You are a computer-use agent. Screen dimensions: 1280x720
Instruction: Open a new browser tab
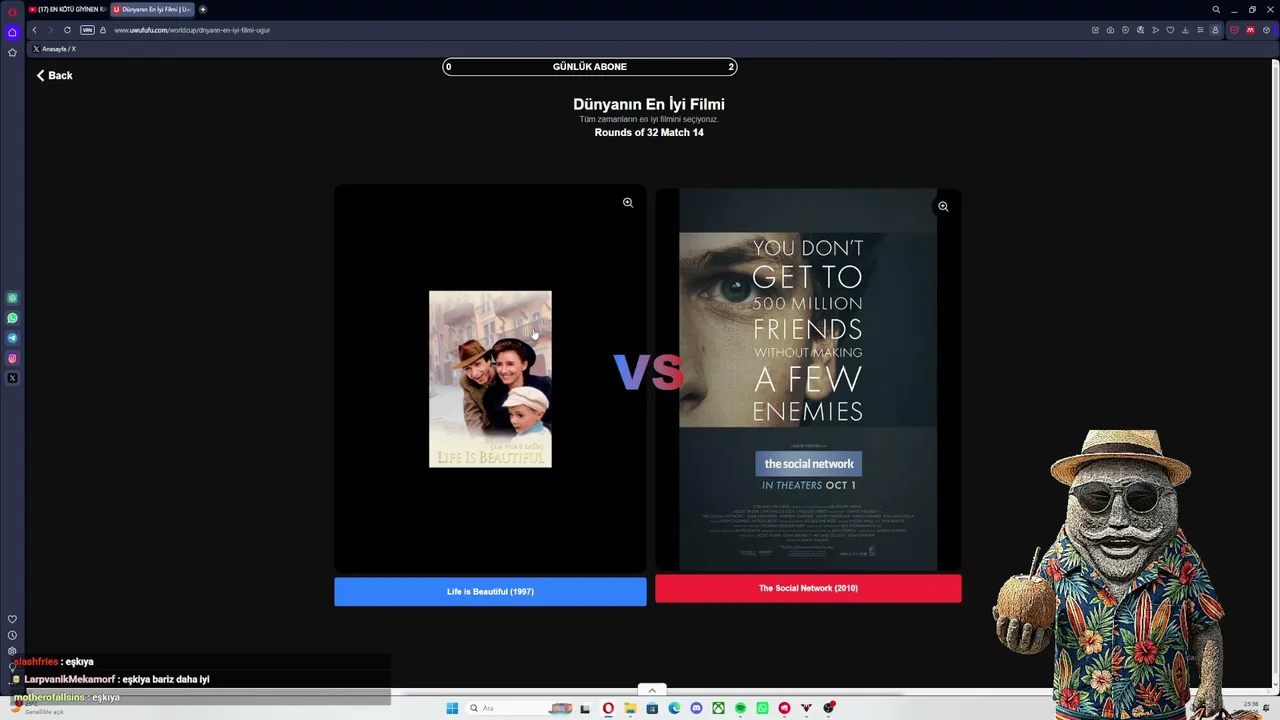point(203,9)
